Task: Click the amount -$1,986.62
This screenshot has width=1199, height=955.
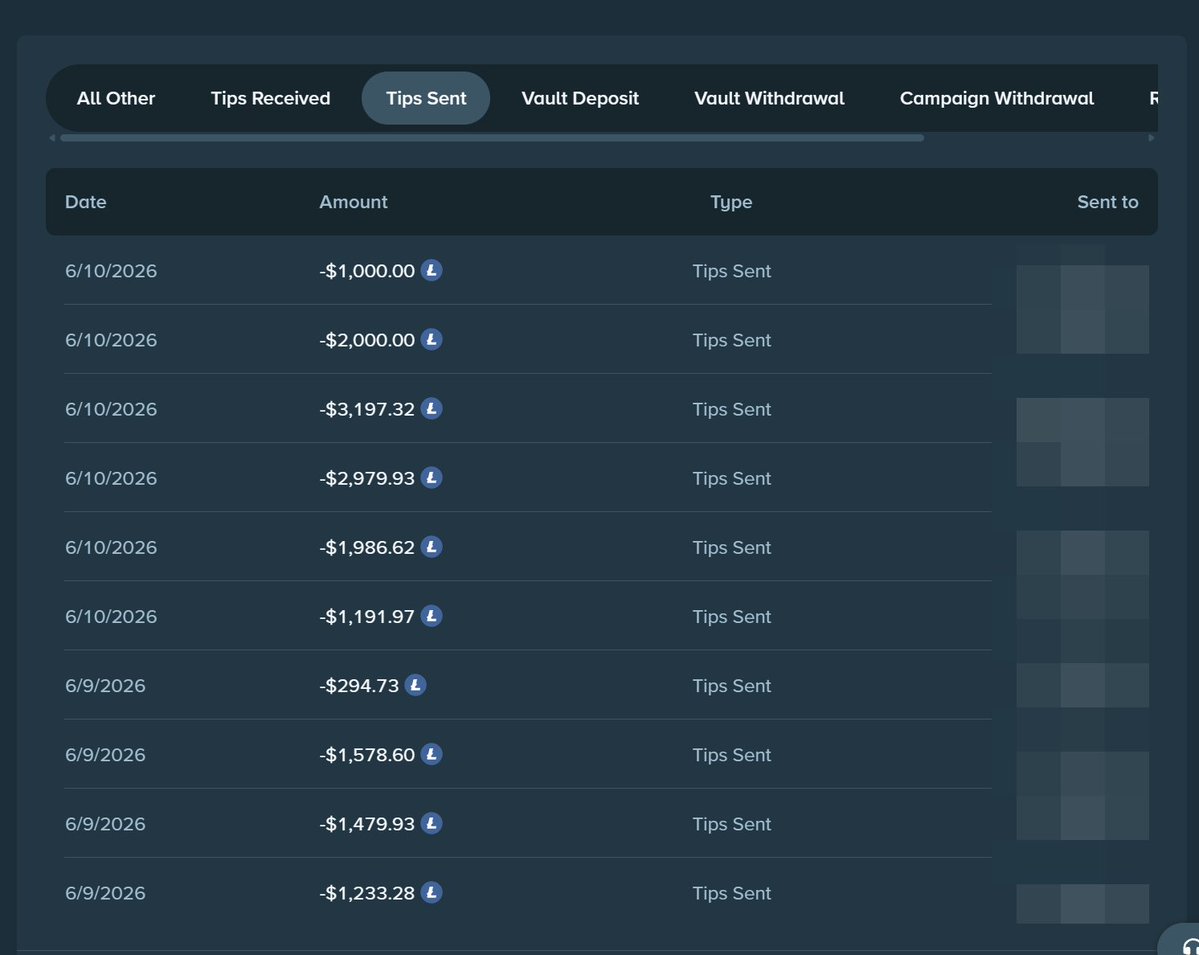Action: tap(367, 548)
